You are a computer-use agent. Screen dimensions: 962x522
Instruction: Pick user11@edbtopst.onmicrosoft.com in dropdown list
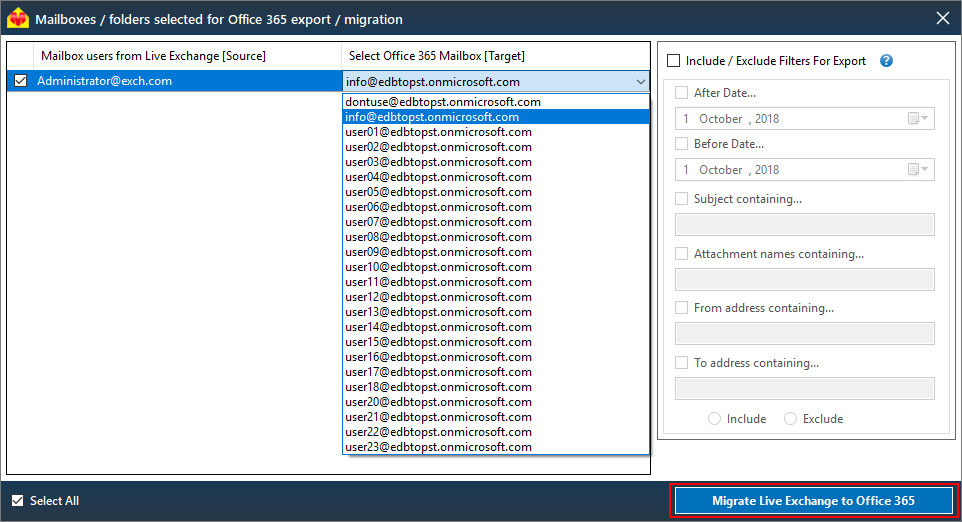click(496, 282)
